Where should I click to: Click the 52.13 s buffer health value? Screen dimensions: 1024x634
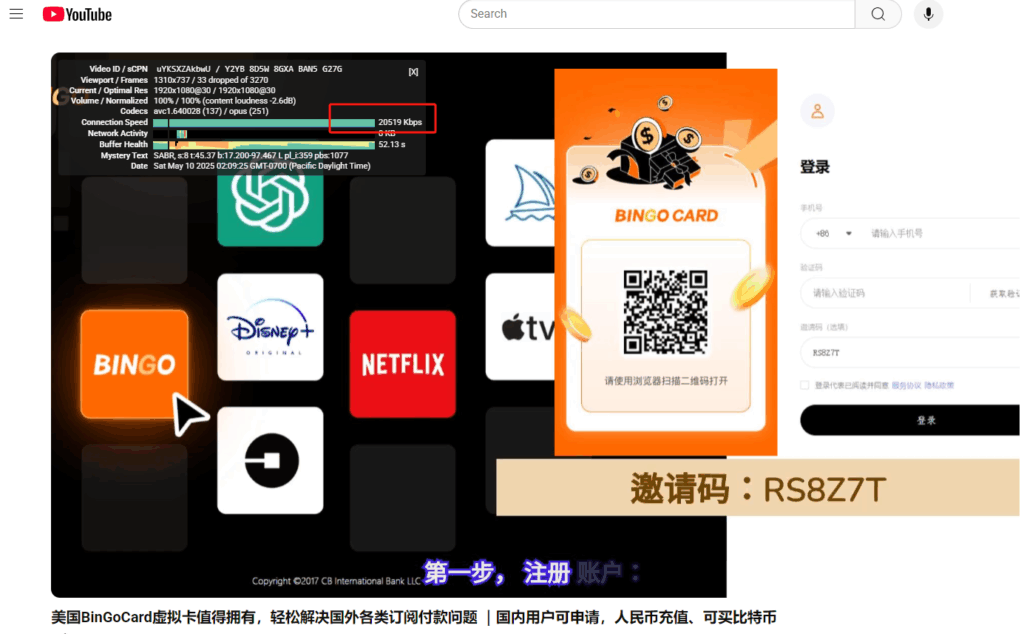392,144
